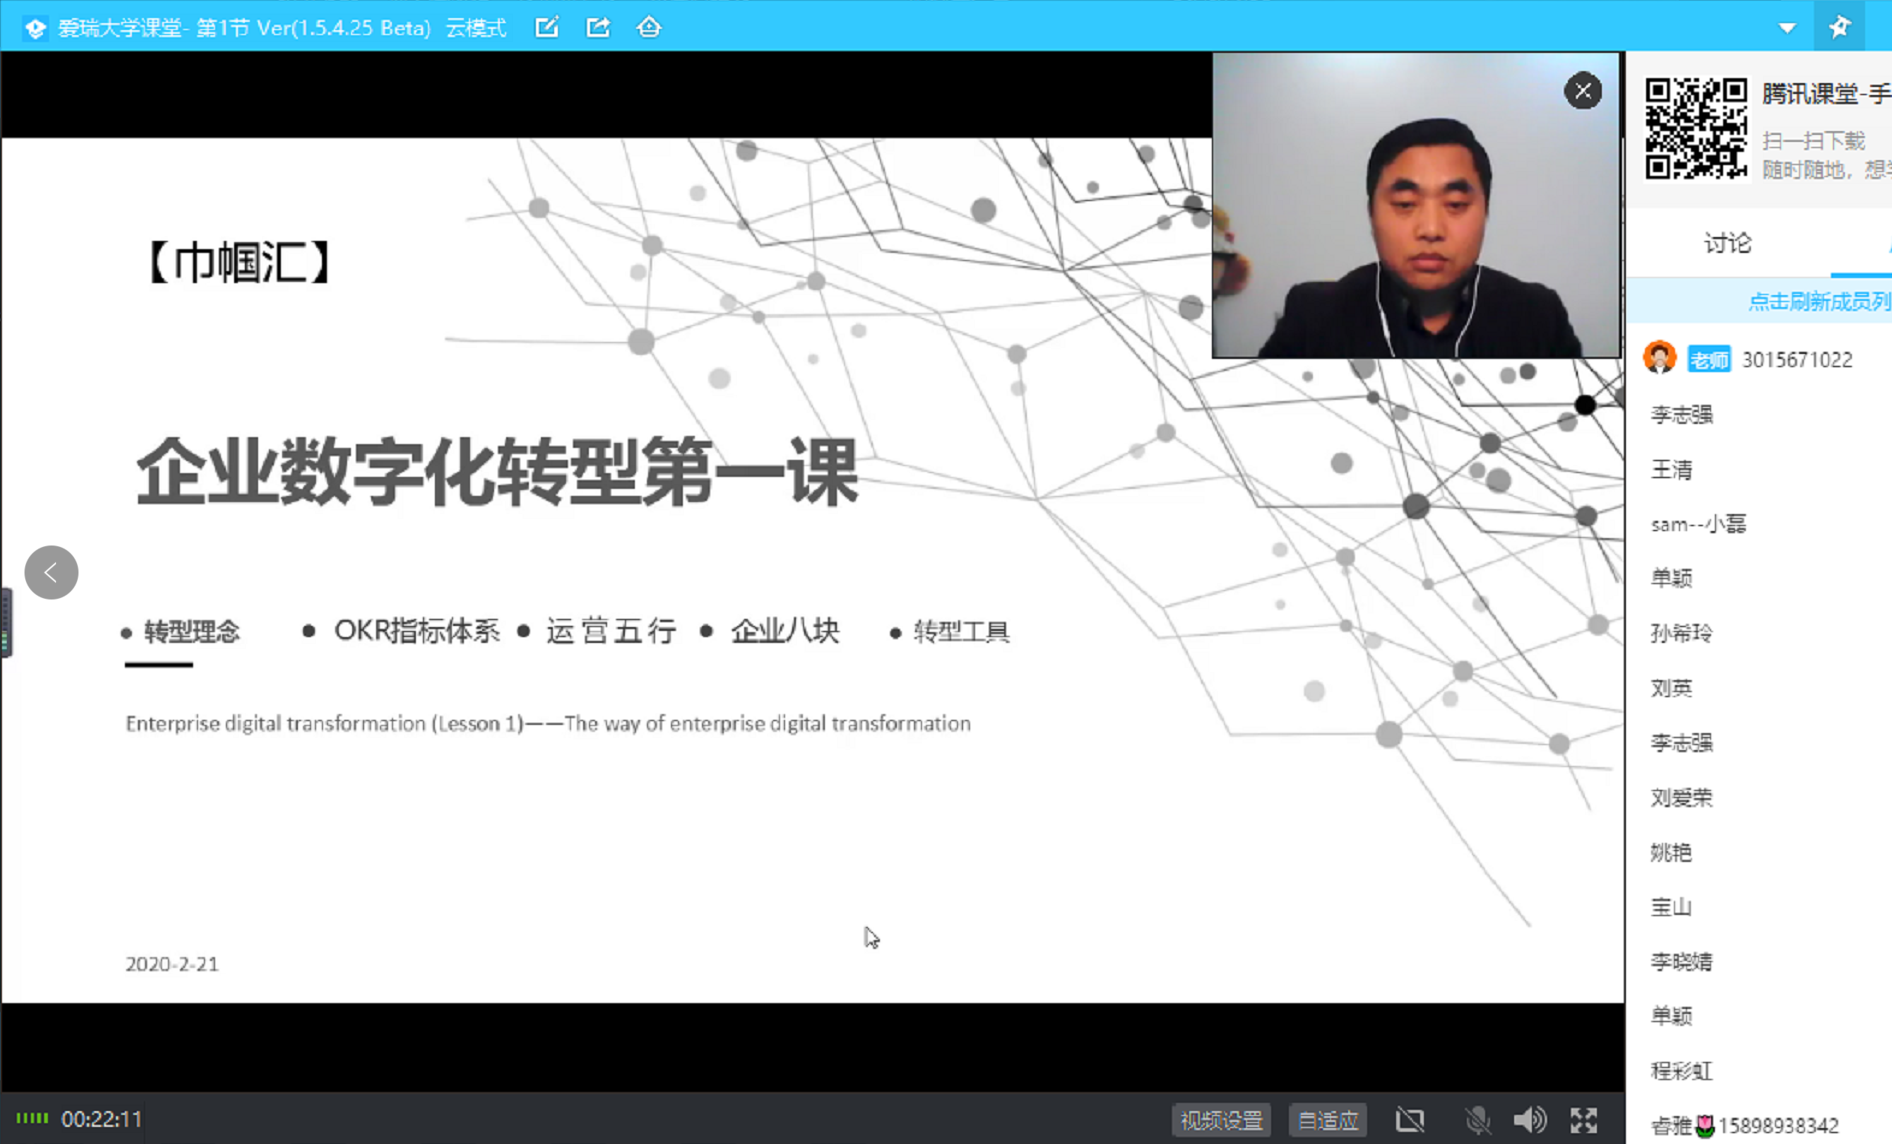Select member sam--小磊 in the list
Viewport: 1892px width, 1144px height.
tap(1698, 523)
